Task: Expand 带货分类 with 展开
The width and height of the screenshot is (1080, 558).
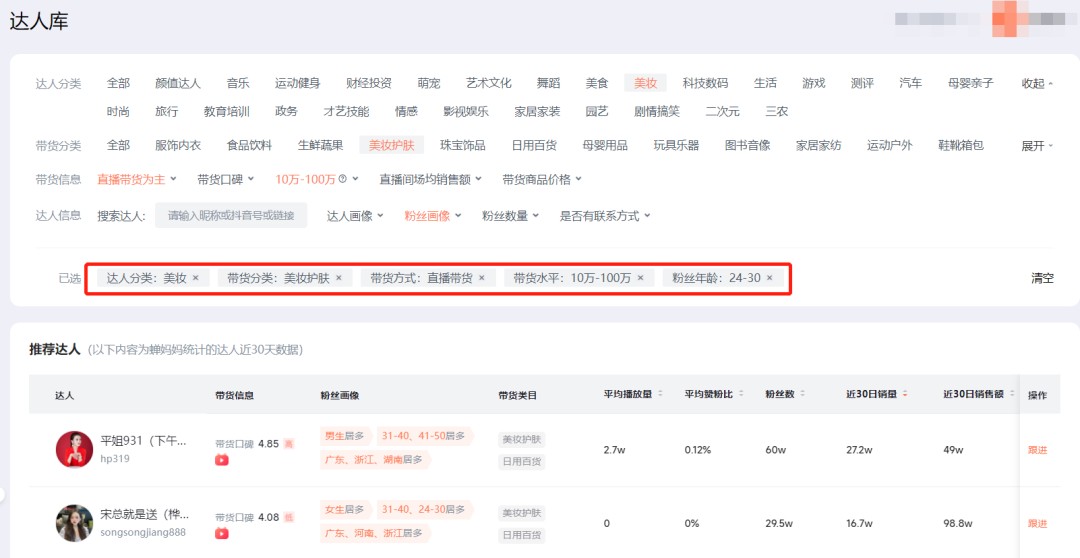Action: pos(1037,145)
